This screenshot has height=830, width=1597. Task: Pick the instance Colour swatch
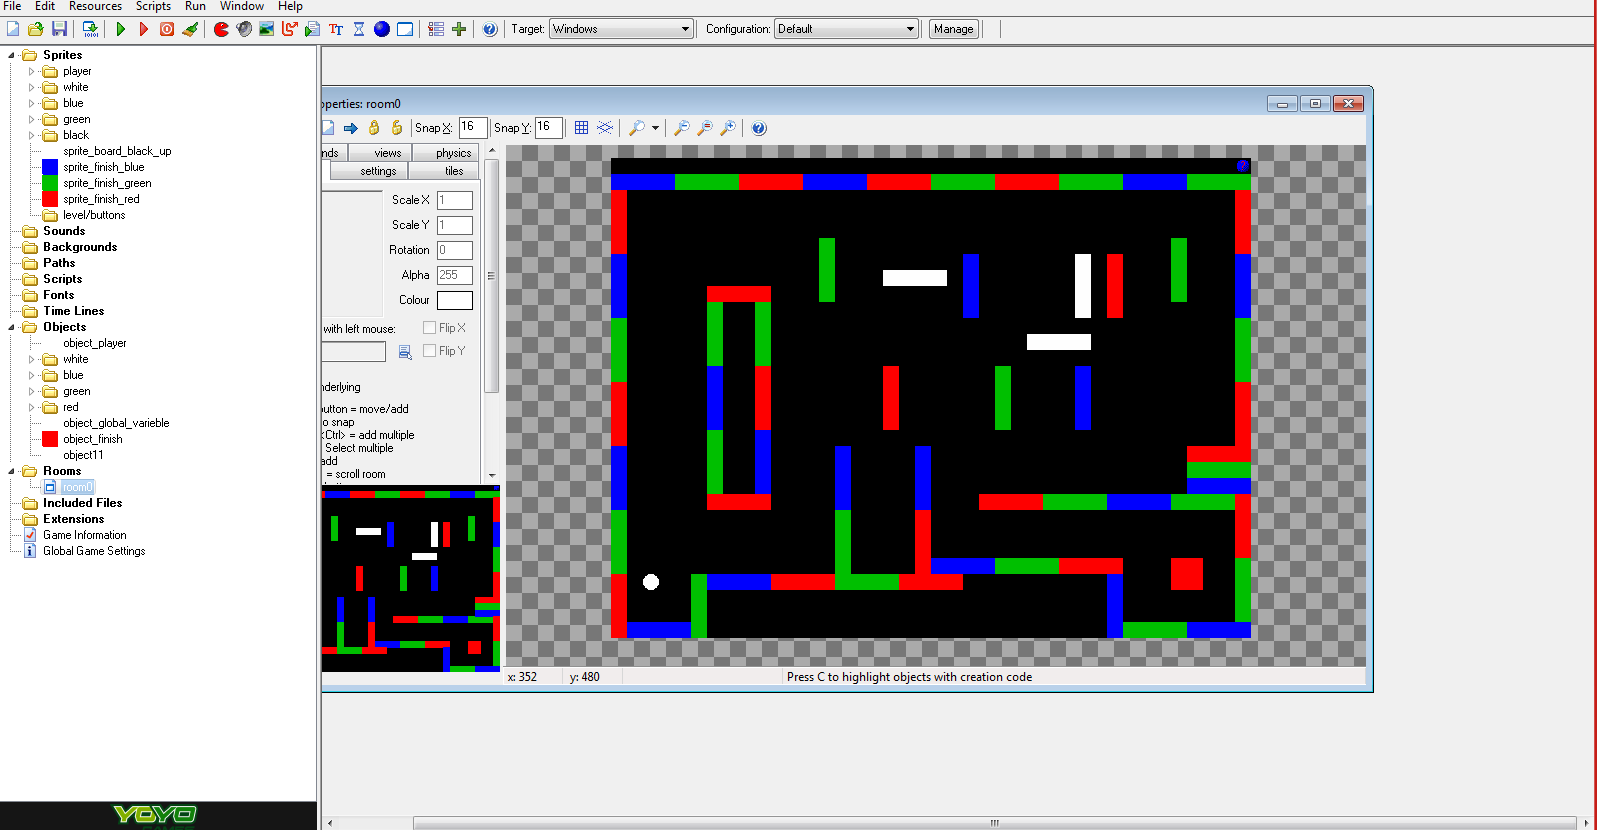point(455,300)
